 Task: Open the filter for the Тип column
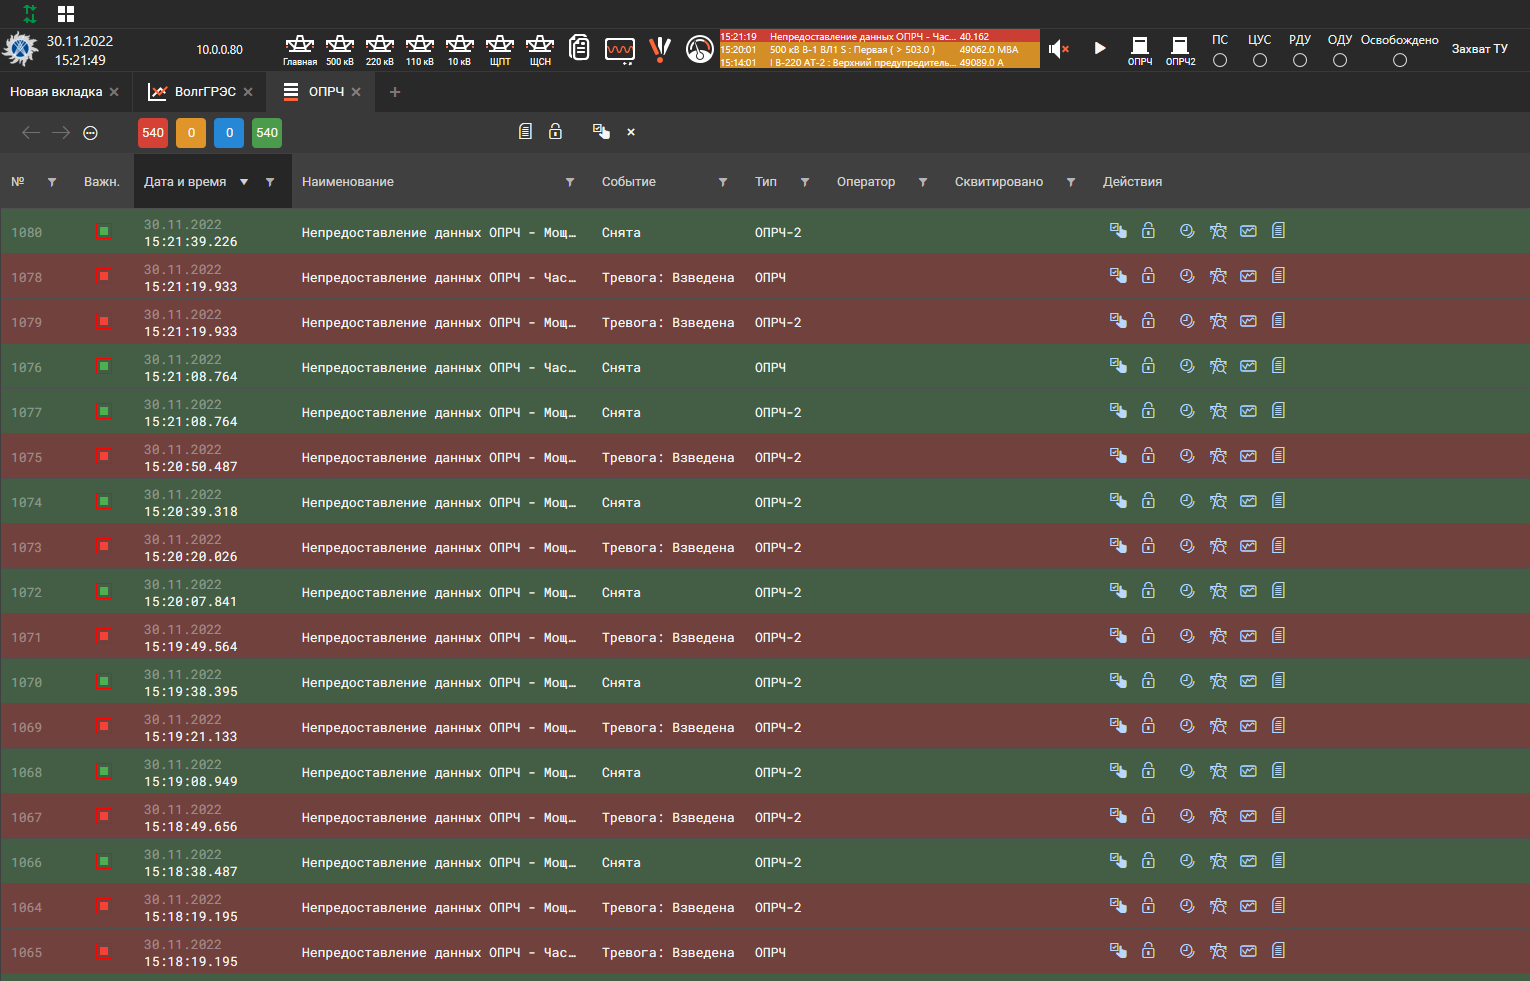[x=805, y=182]
